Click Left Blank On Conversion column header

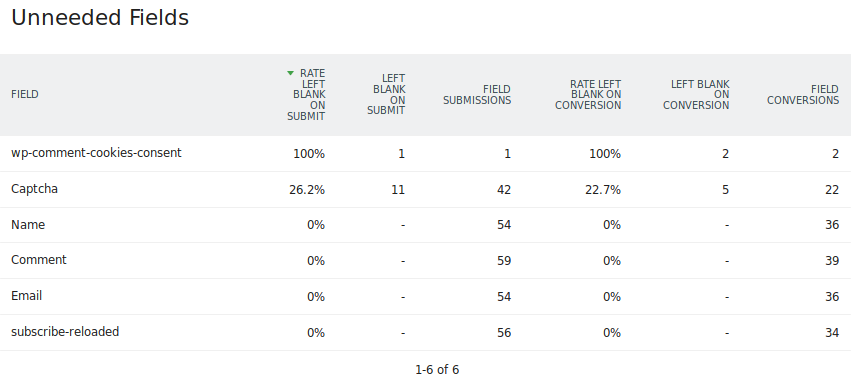click(x=696, y=95)
